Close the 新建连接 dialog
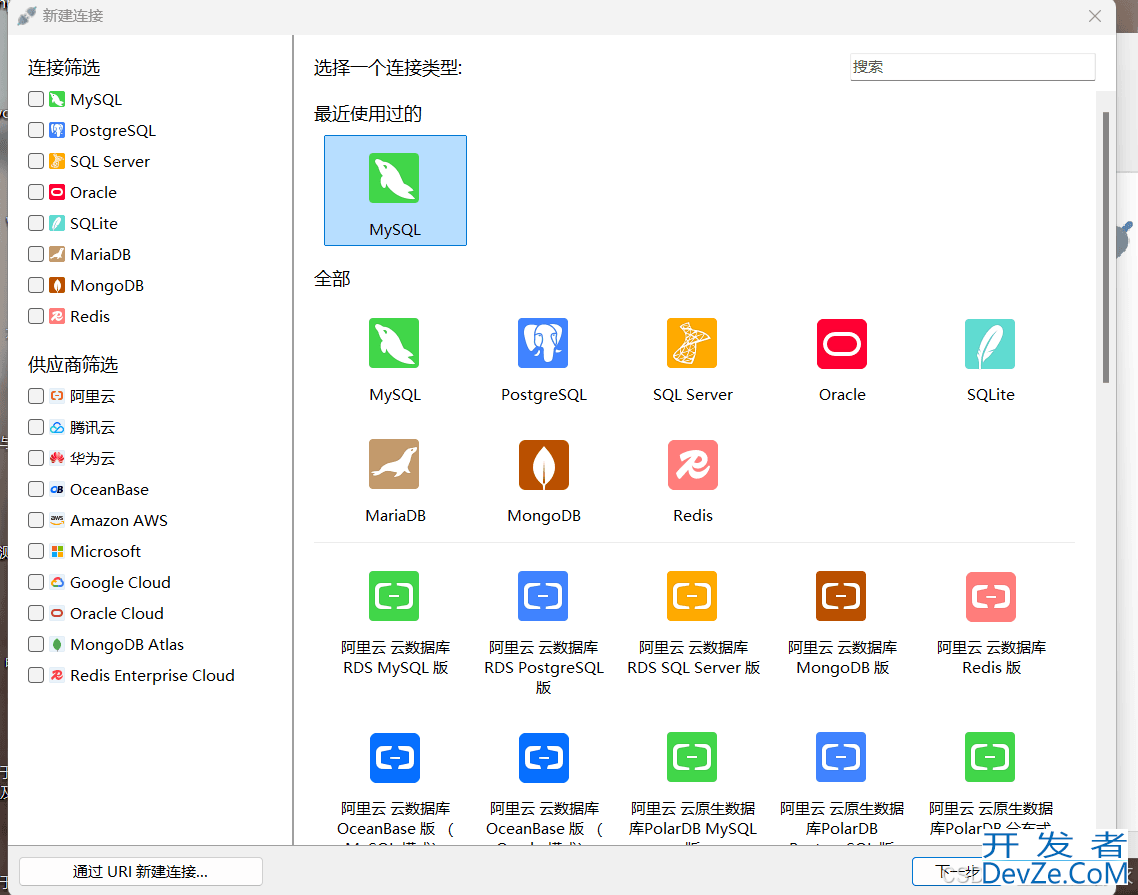This screenshot has height=895, width=1138. tap(1095, 16)
